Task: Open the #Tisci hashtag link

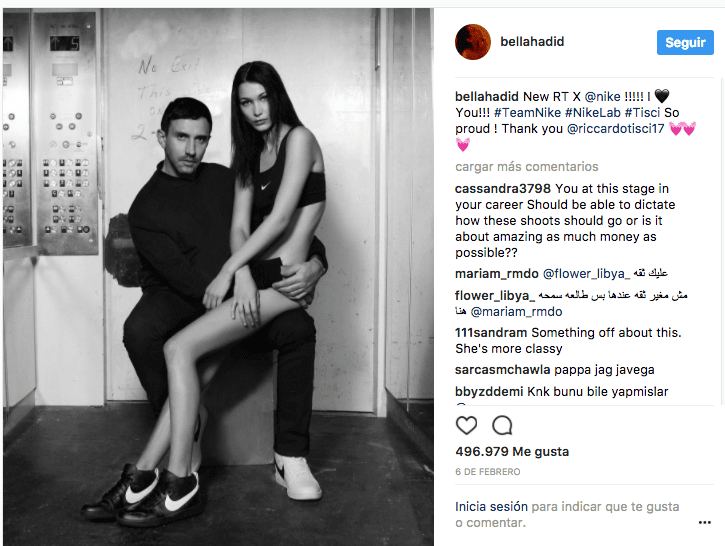Action: click(642, 113)
